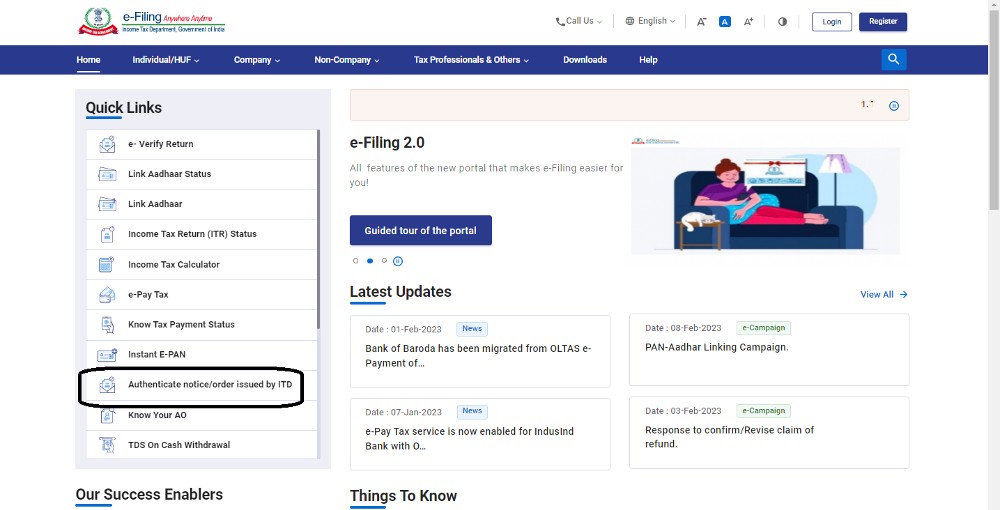The height and width of the screenshot is (510, 1000).
Task: Open the Downloads menu item
Action: 585,60
